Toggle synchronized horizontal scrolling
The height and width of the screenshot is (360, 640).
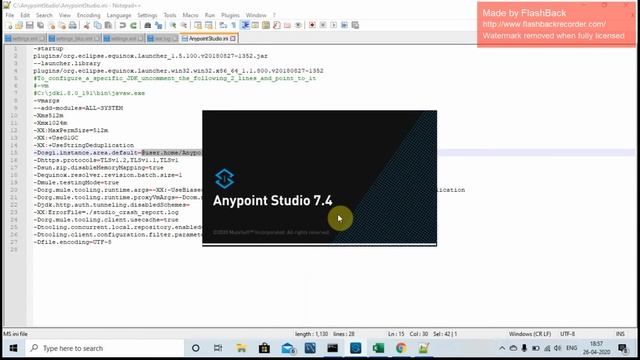tap(209, 25)
